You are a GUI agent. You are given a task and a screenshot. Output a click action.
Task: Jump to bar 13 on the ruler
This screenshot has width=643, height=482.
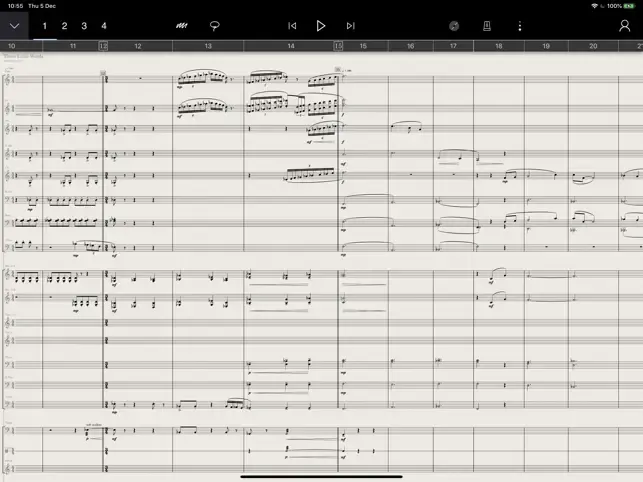pyautogui.click(x=208, y=46)
